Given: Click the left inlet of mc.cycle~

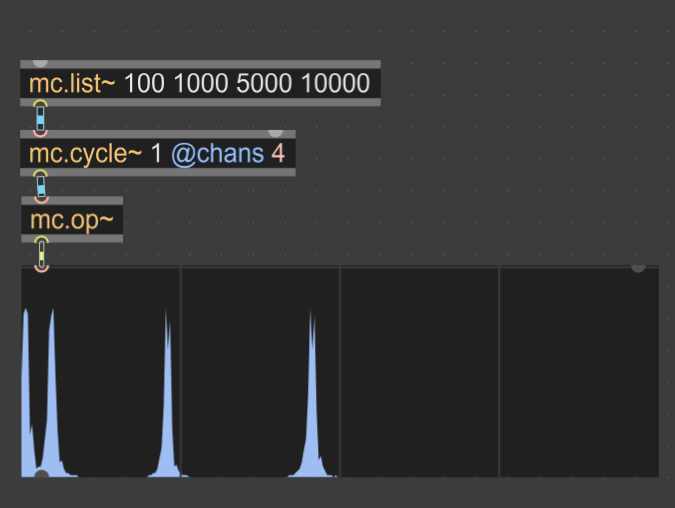Looking at the screenshot, I should coord(40,132).
